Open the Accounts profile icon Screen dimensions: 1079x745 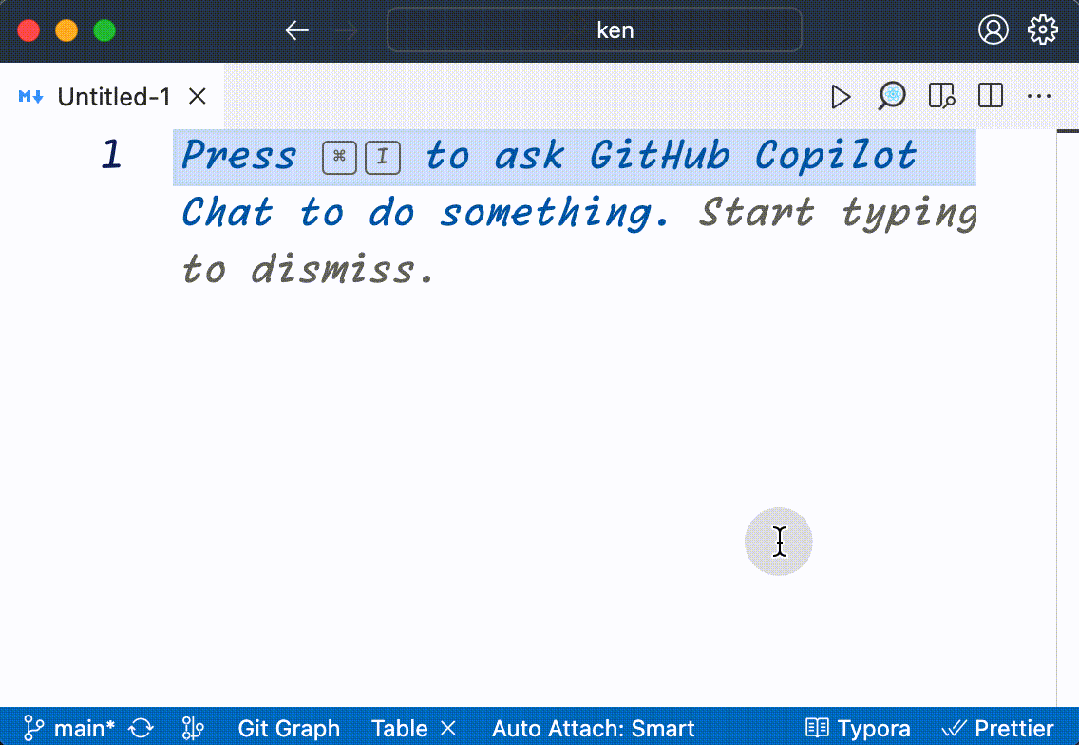coord(993,30)
